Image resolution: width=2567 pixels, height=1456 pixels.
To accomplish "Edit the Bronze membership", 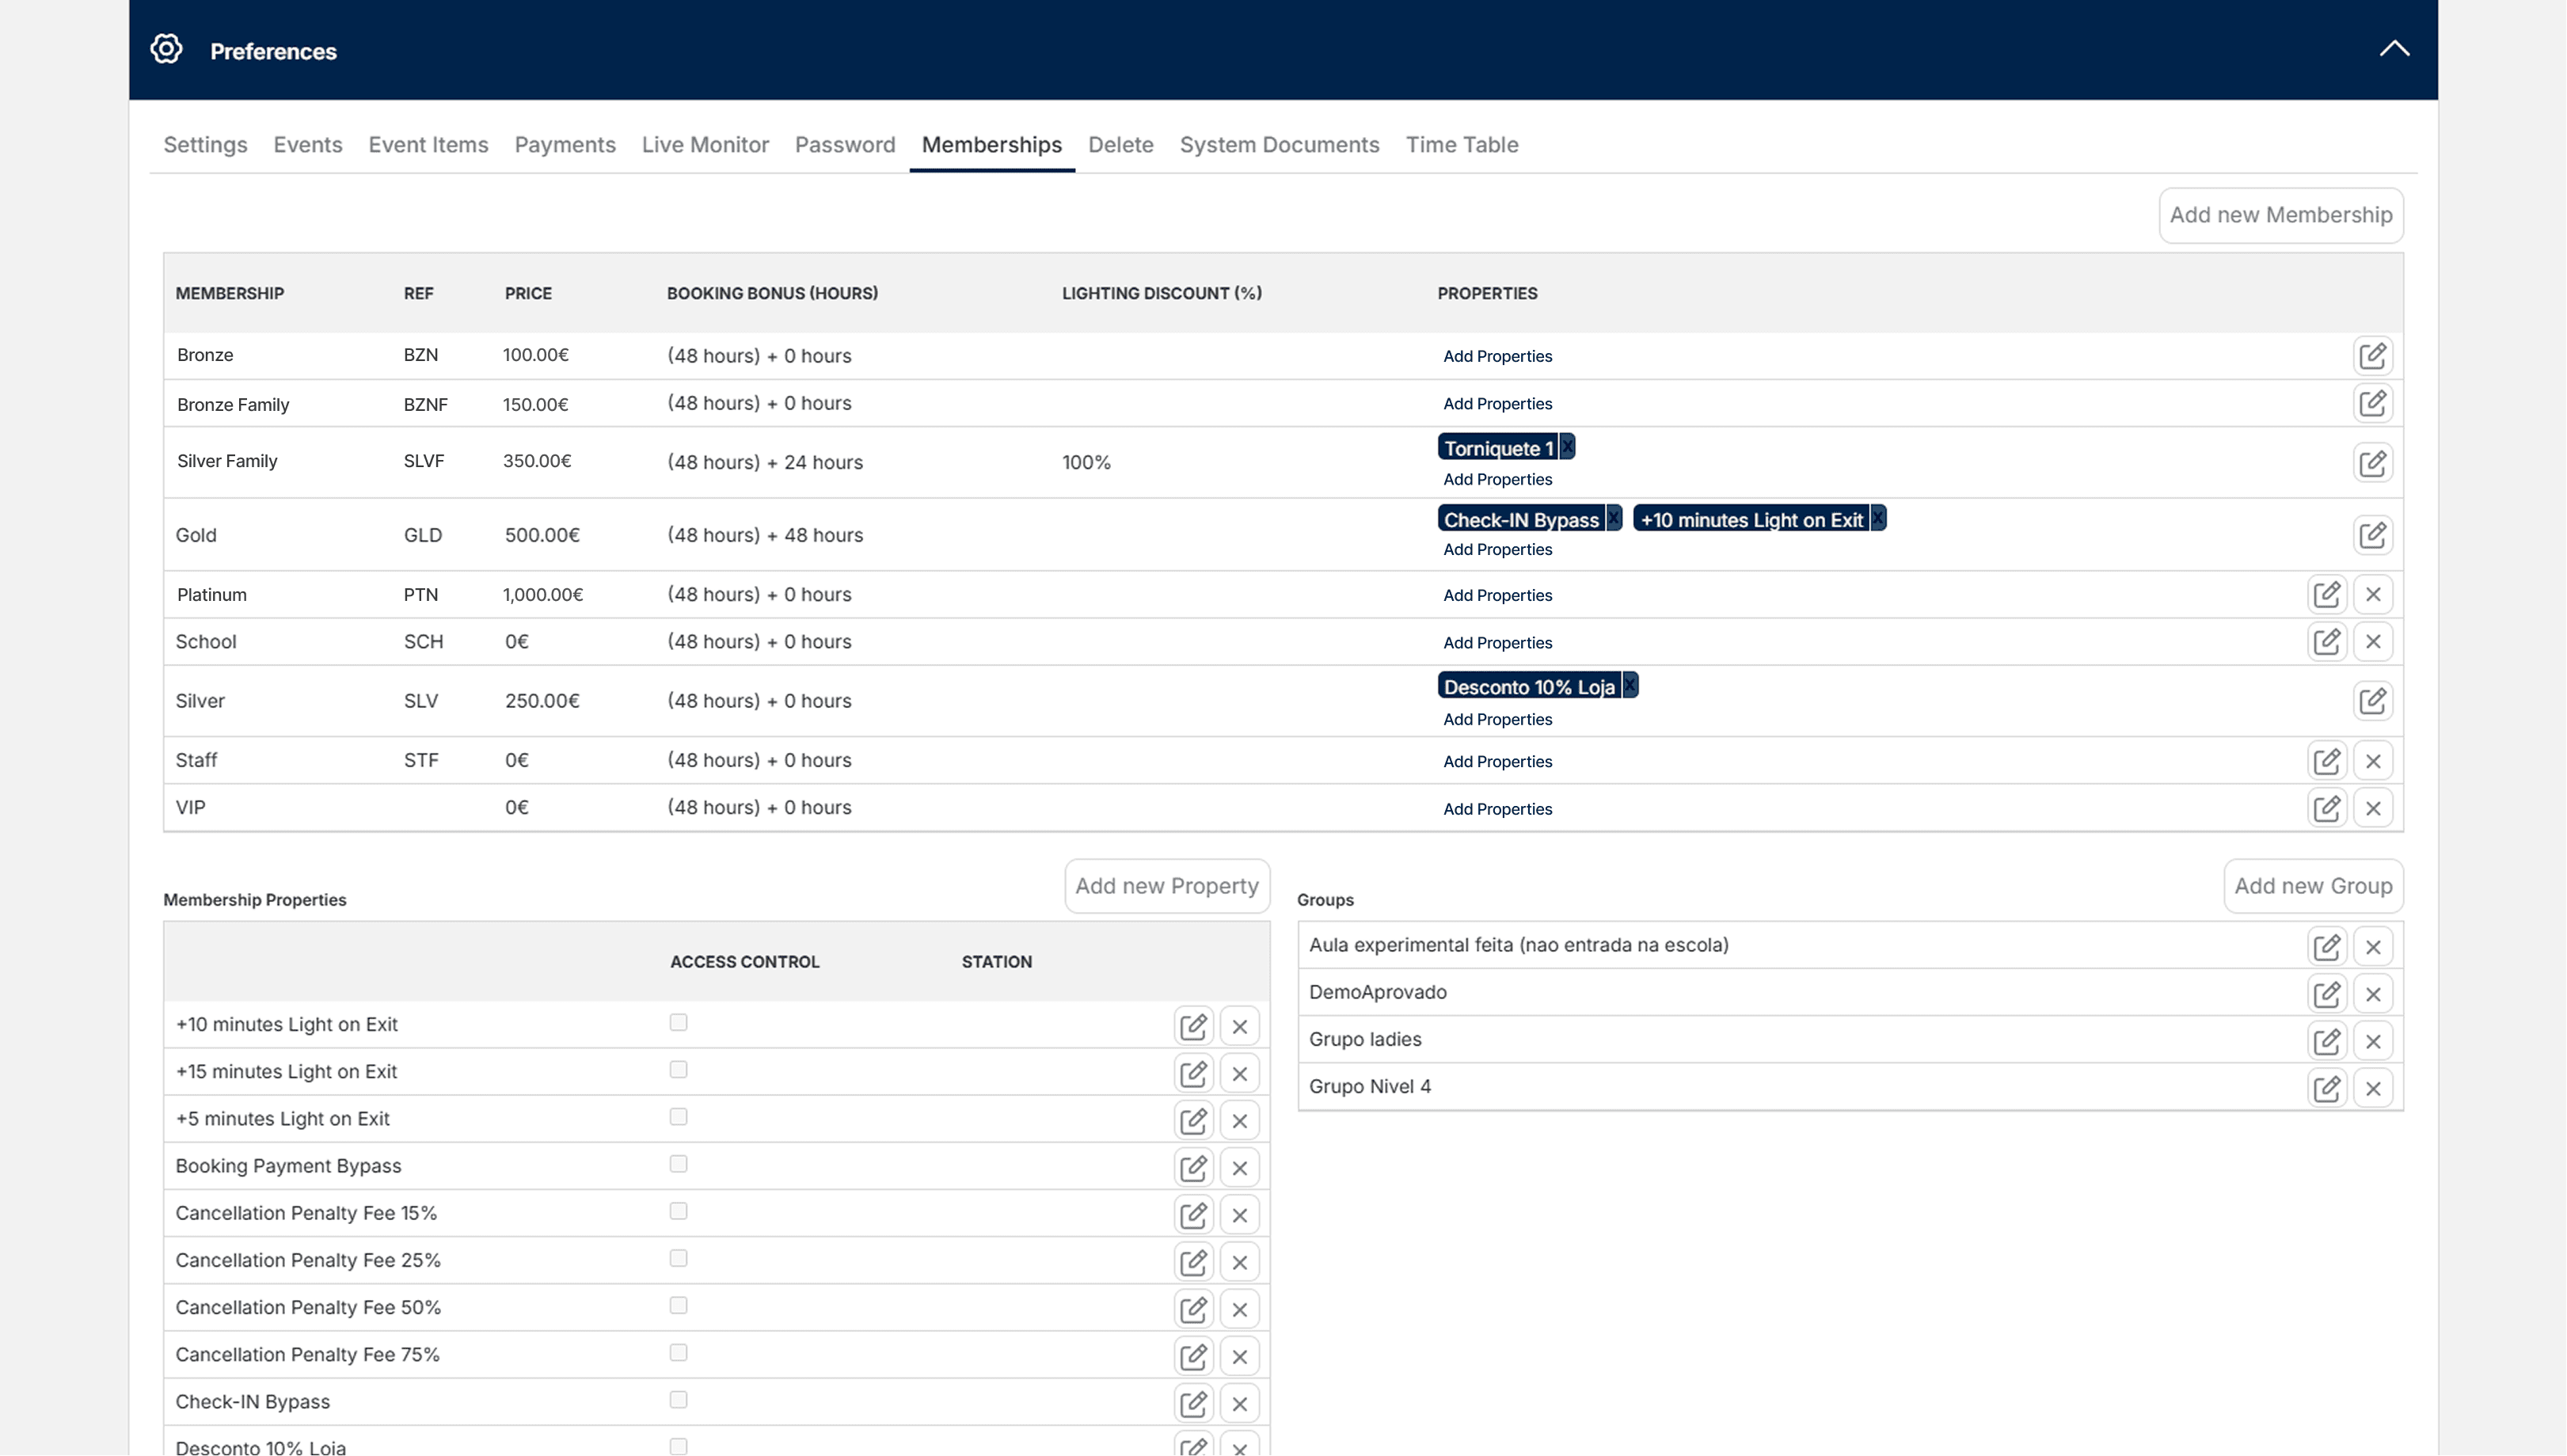I will pos(2372,356).
